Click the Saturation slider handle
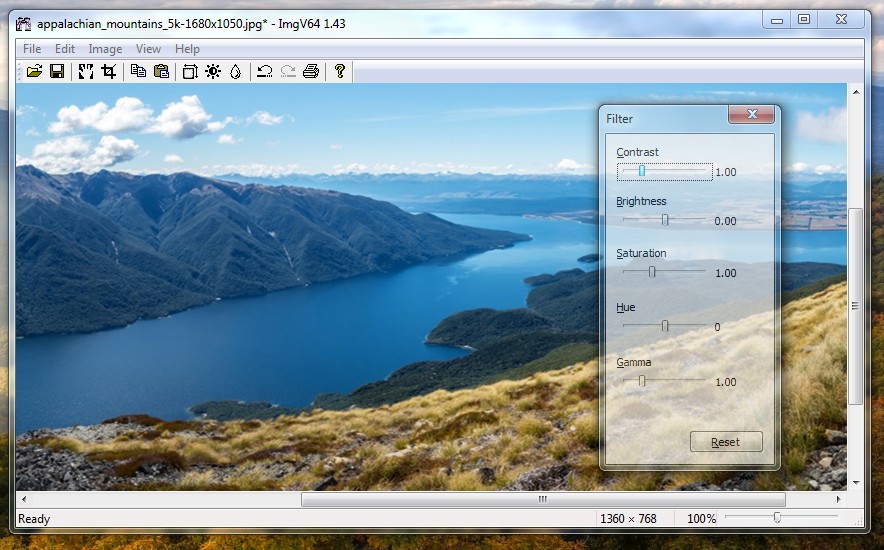884x550 pixels. tap(652, 272)
